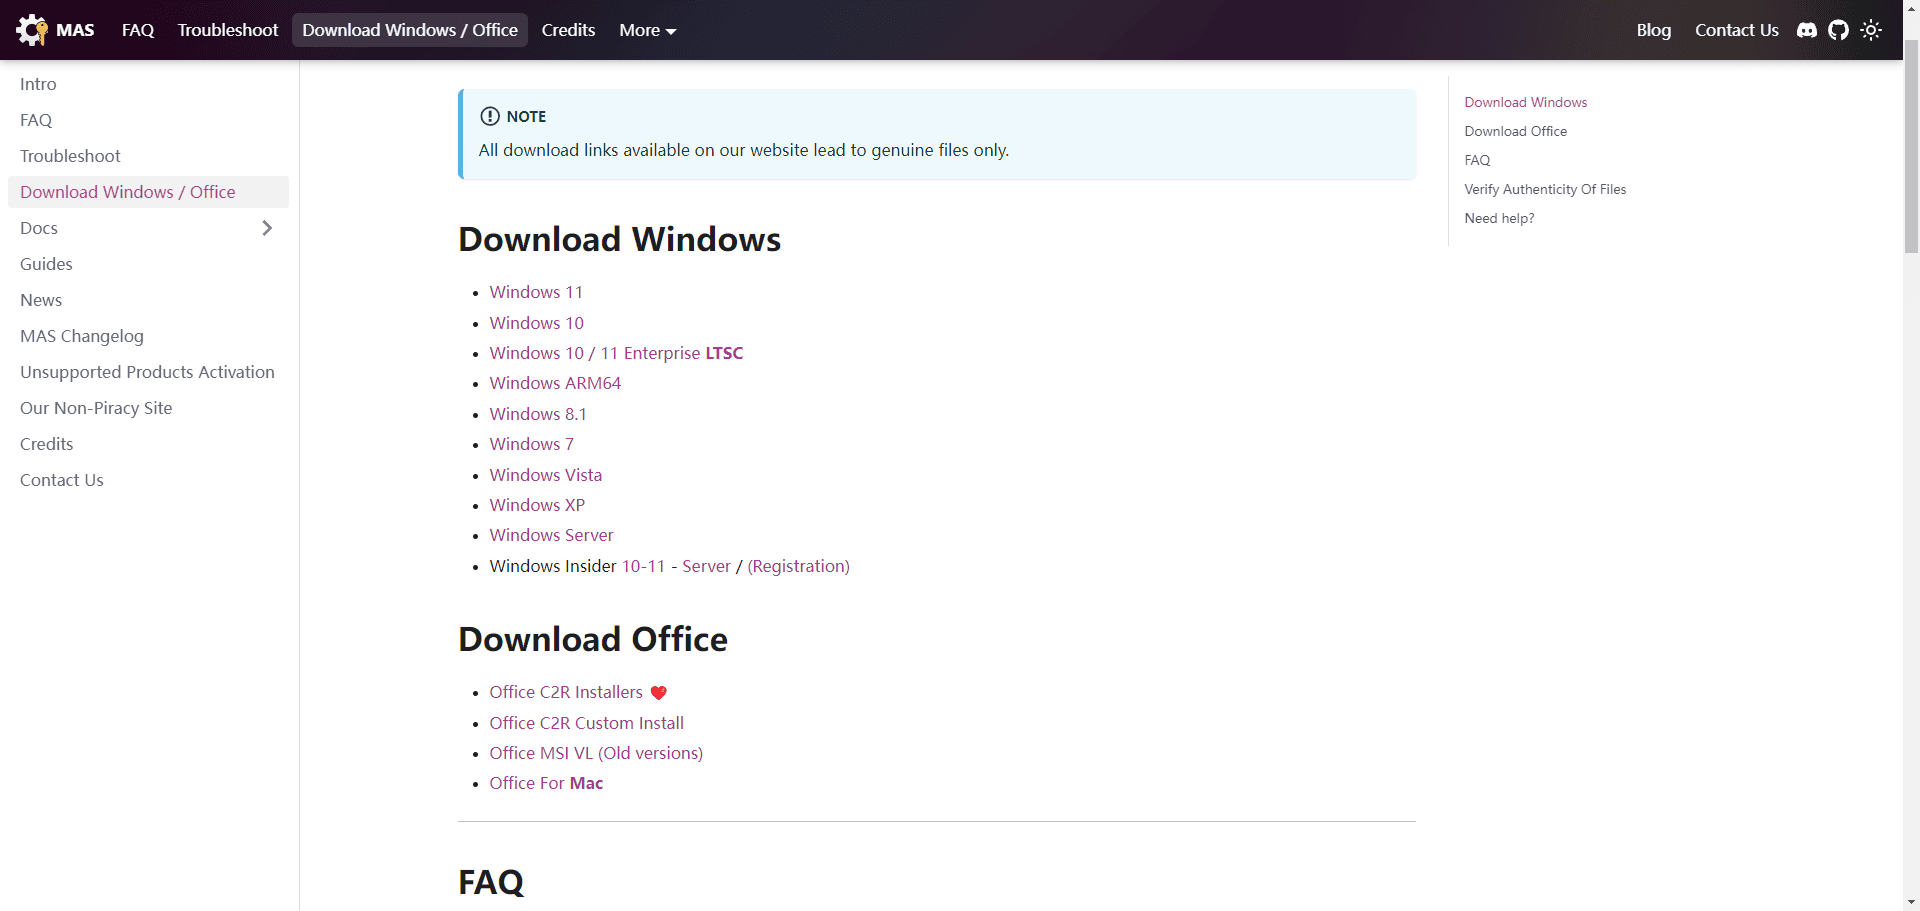
Task: Open the Windows Insider Registration link
Action: [x=798, y=566]
